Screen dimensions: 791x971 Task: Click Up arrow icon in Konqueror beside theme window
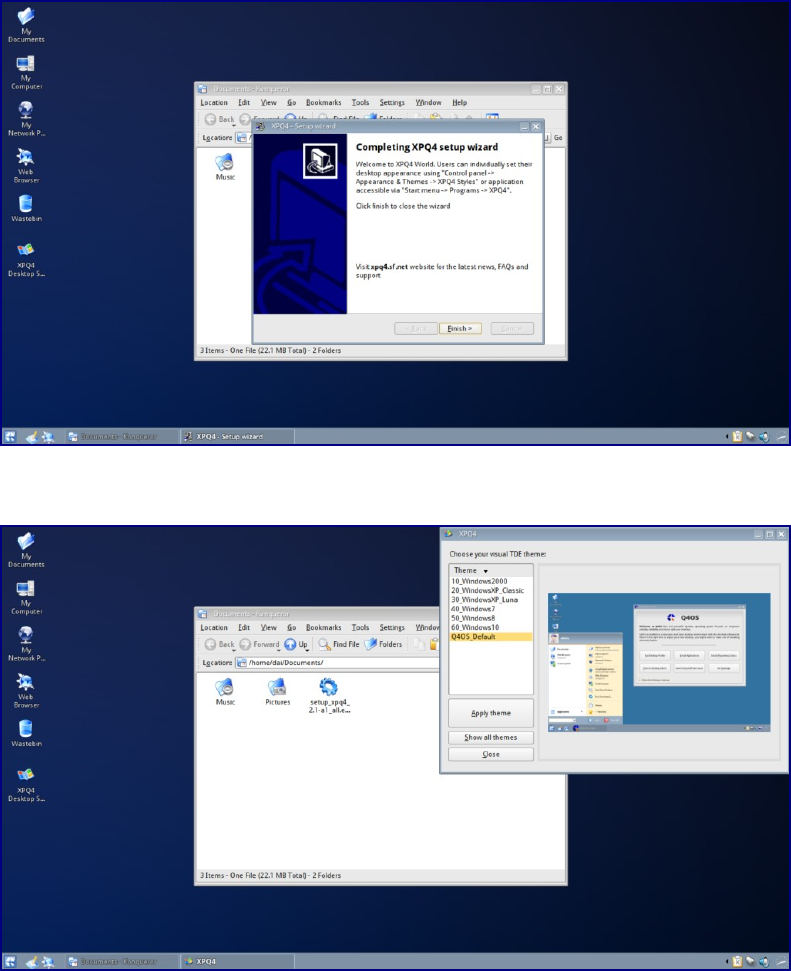click(290, 644)
